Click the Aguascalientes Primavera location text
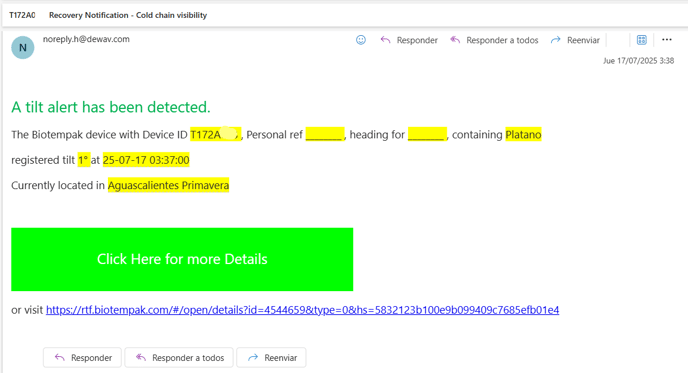 (168, 186)
